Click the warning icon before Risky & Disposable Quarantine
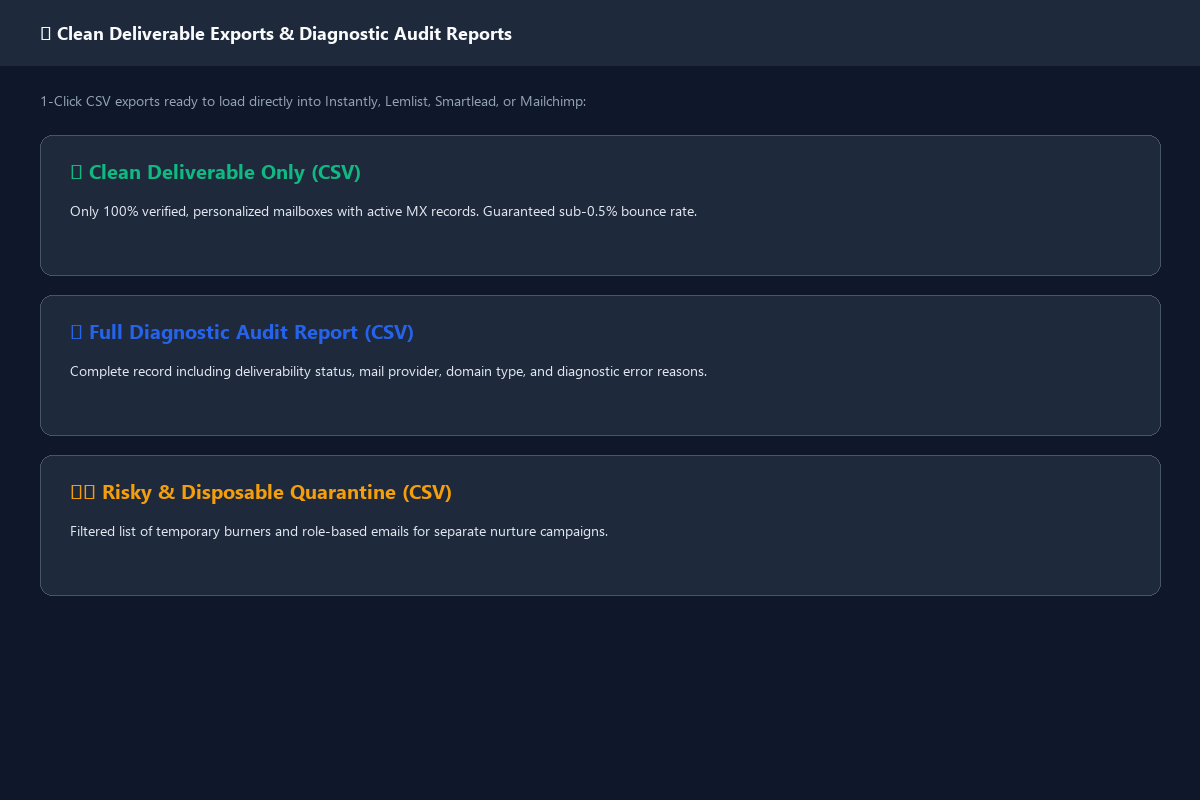The height and width of the screenshot is (800, 1200). (82, 492)
